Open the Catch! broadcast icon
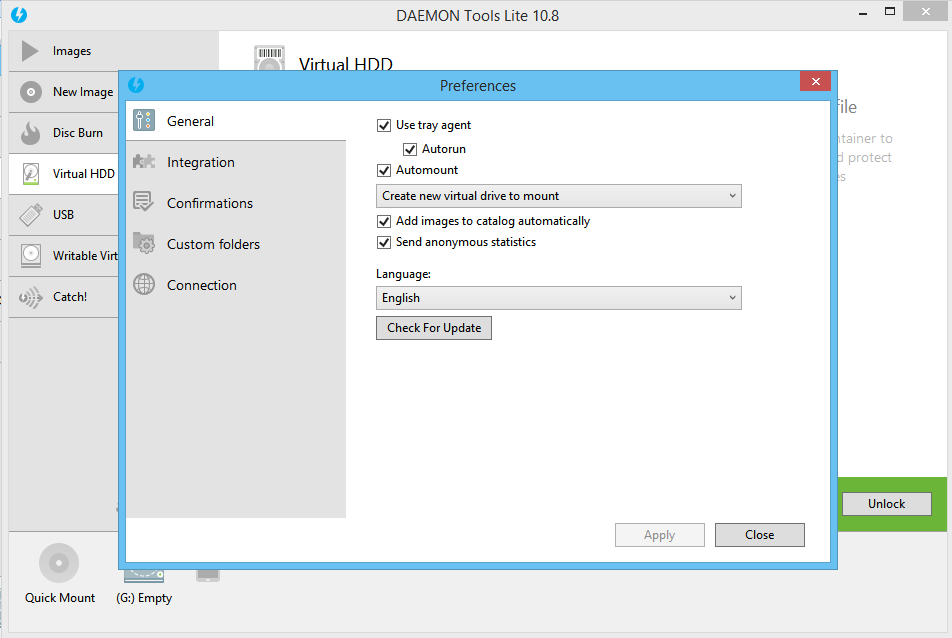 pos(31,297)
